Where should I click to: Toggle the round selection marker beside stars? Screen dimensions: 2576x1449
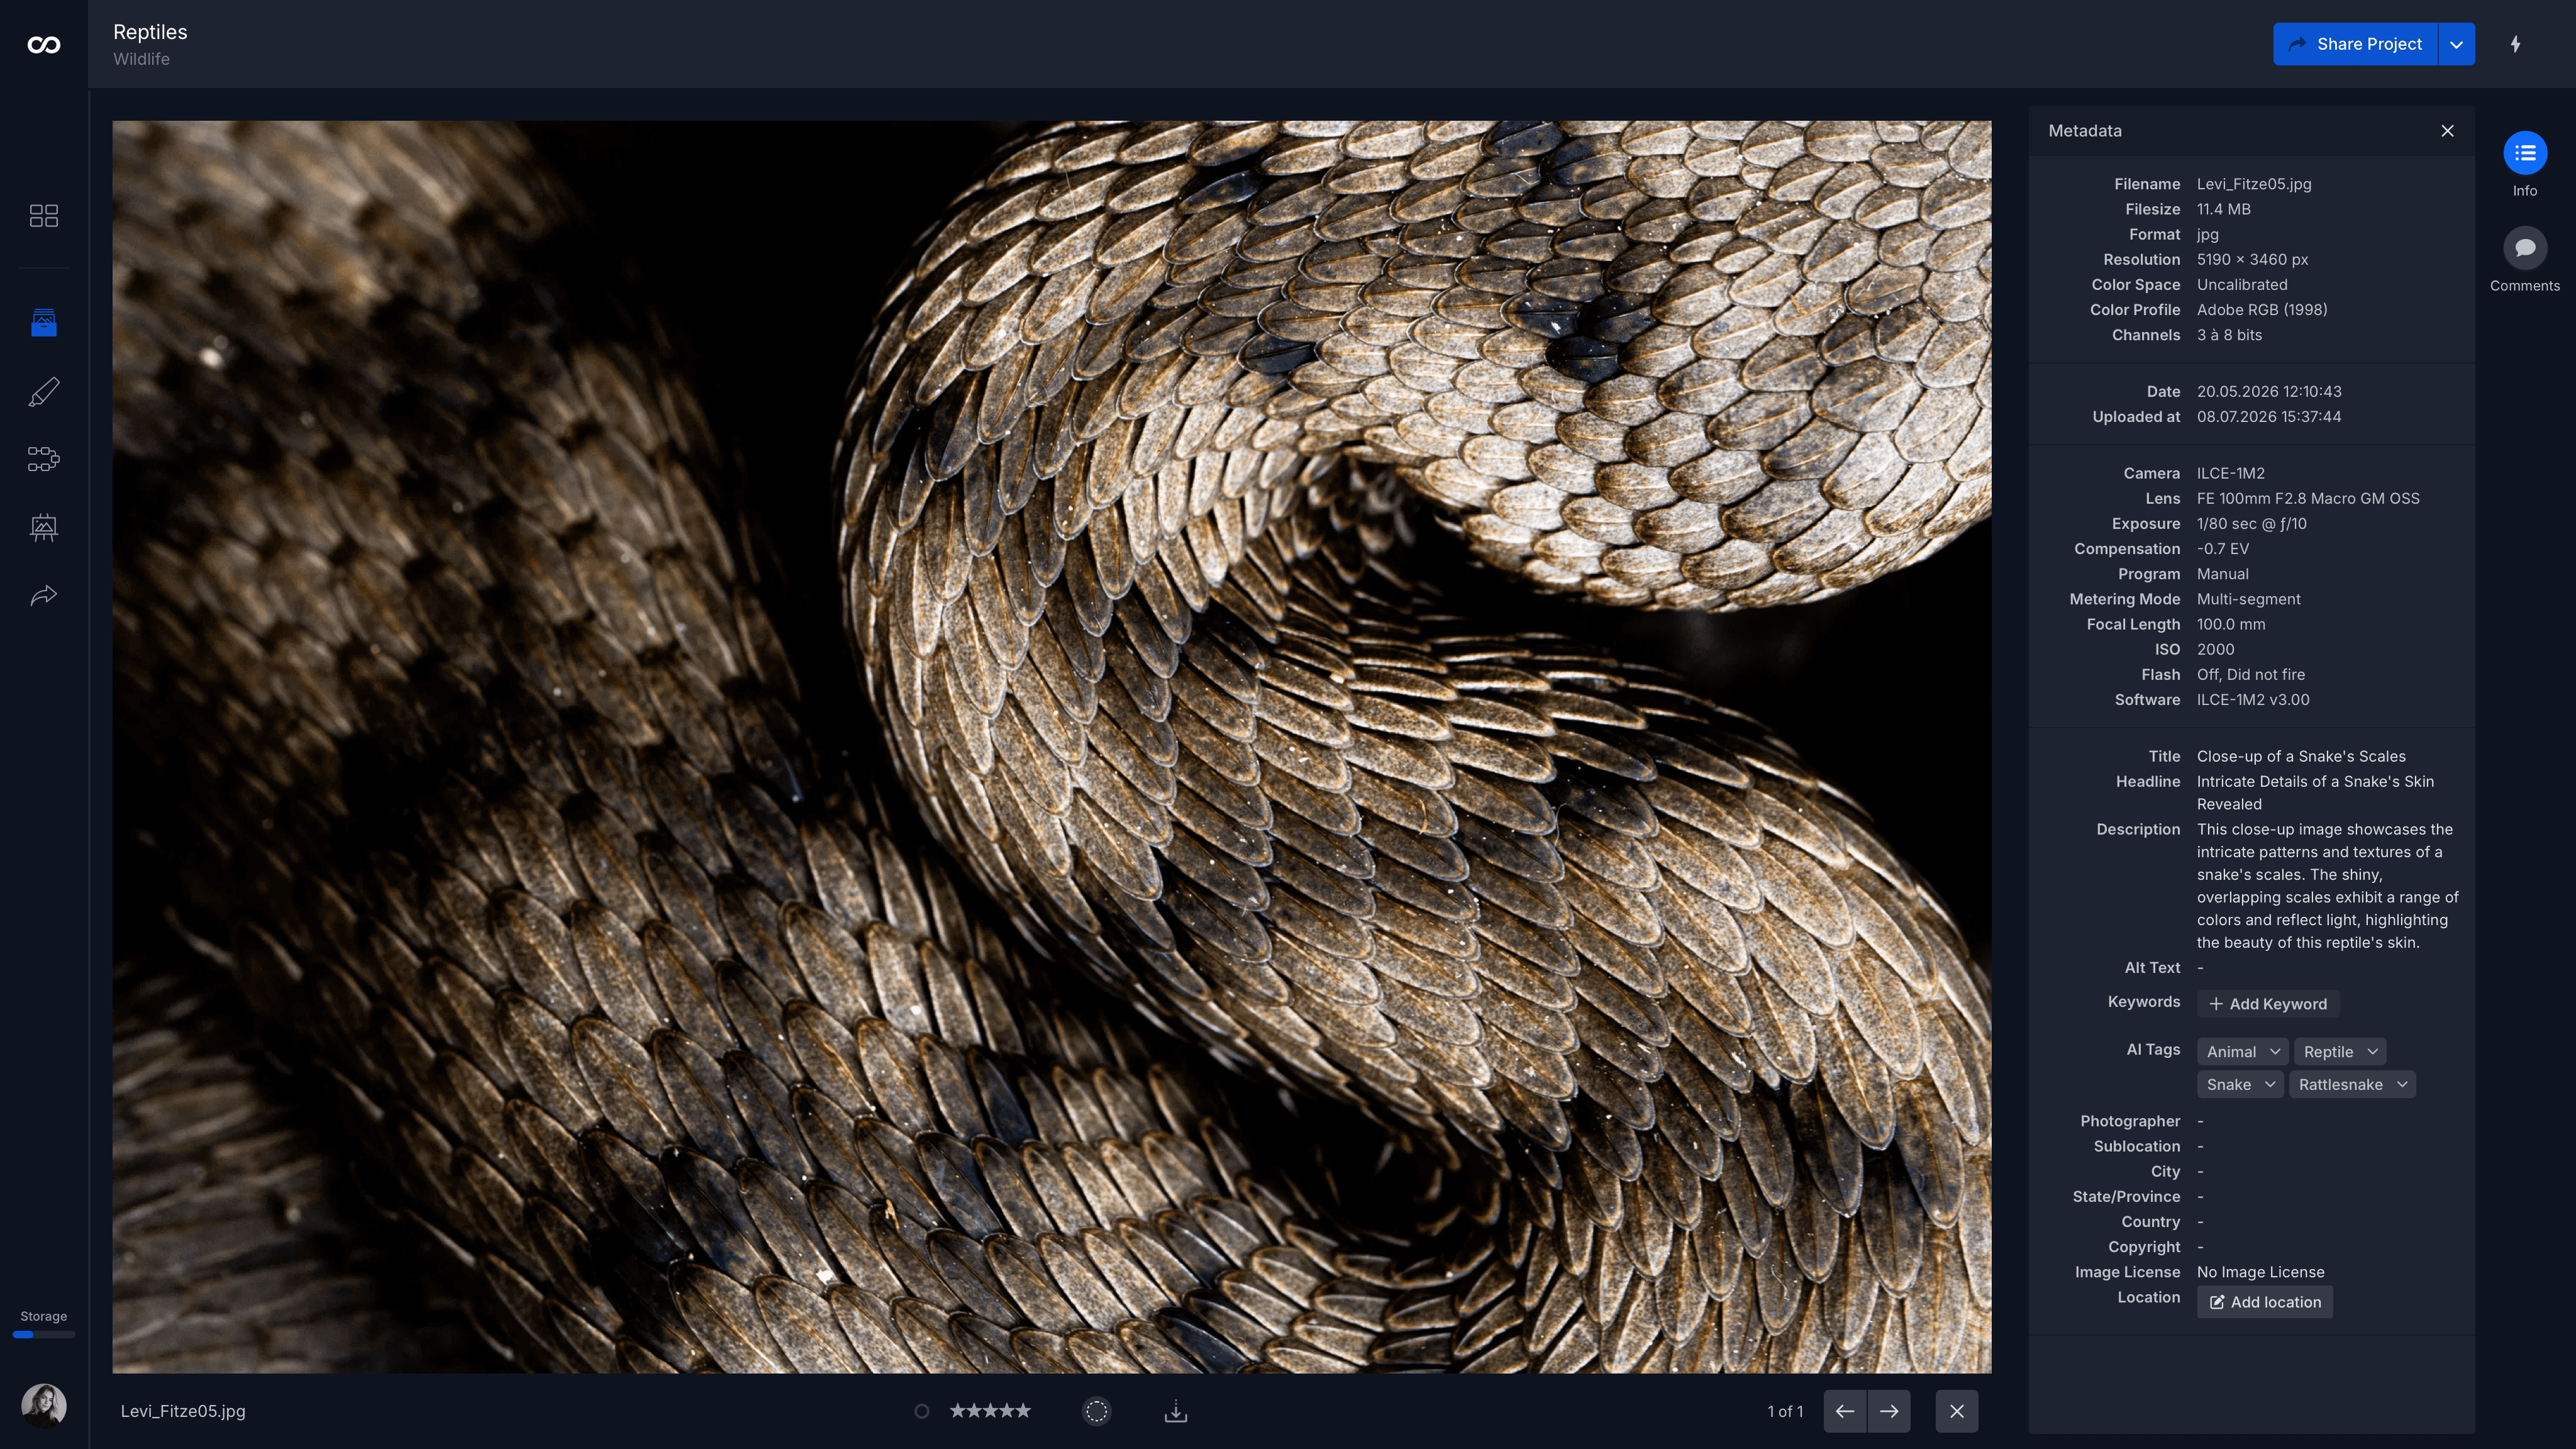click(922, 1411)
